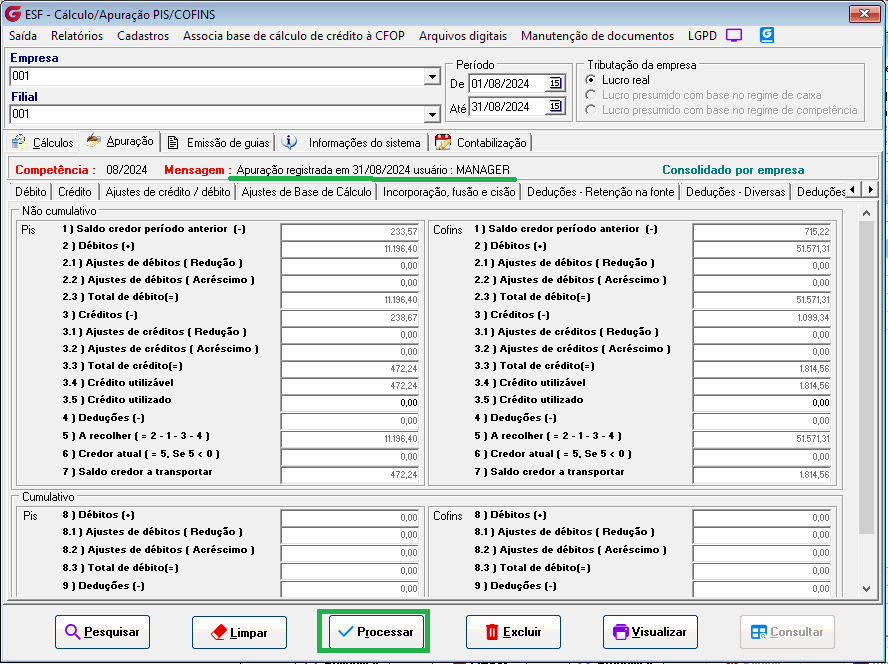This screenshot has height=664, width=888.
Task: Click Pis Crédito utilizado field
Action: (x=351, y=402)
